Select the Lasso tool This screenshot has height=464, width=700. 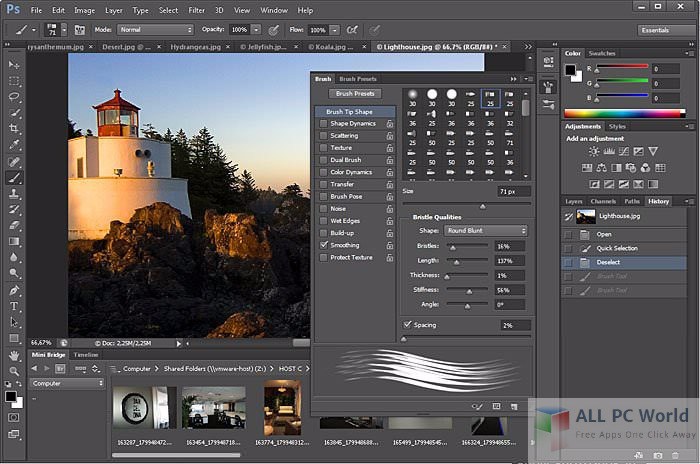14,97
